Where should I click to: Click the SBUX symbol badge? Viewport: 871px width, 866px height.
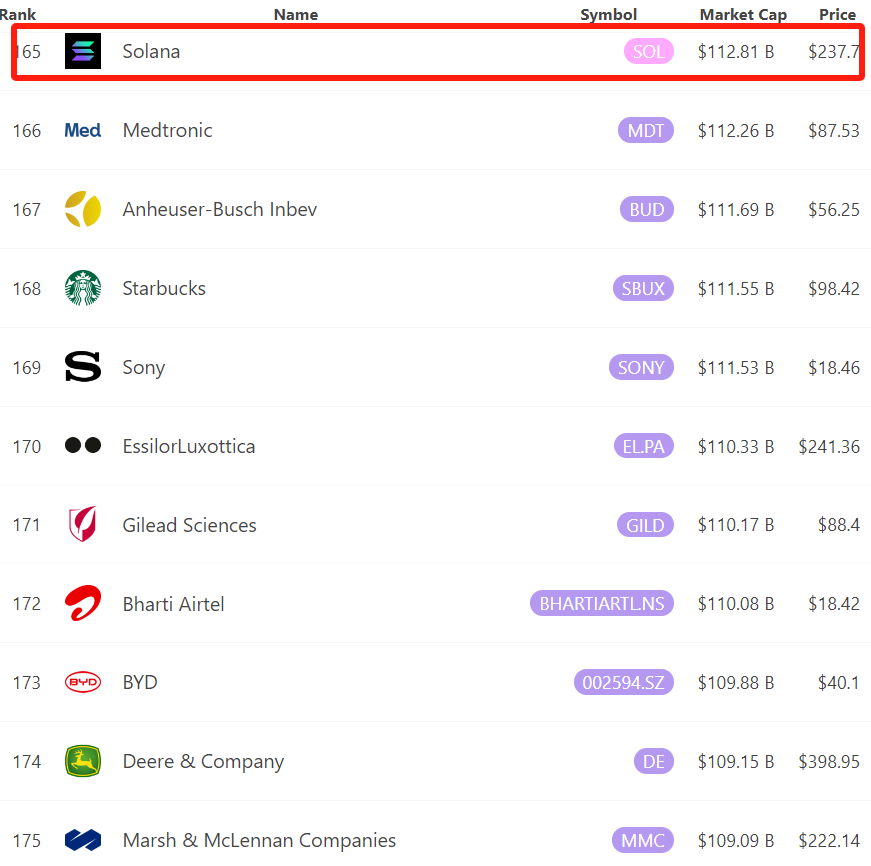643,288
